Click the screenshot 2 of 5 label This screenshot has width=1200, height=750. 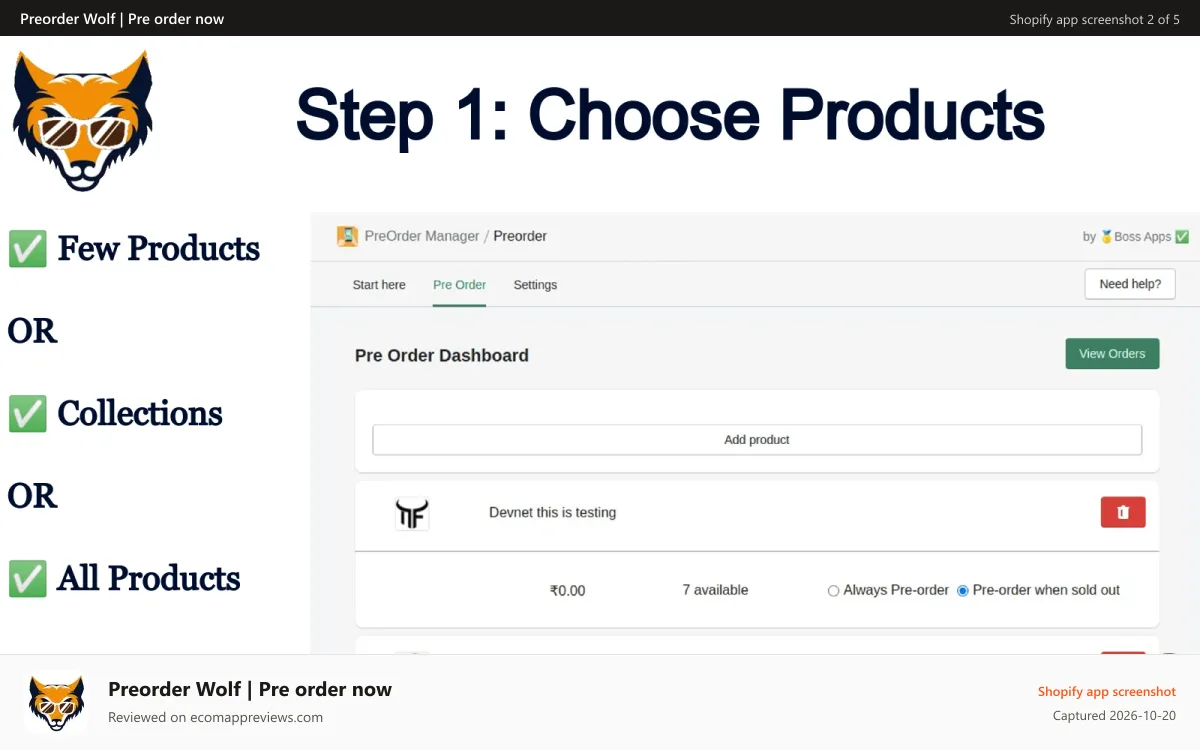click(x=1094, y=19)
